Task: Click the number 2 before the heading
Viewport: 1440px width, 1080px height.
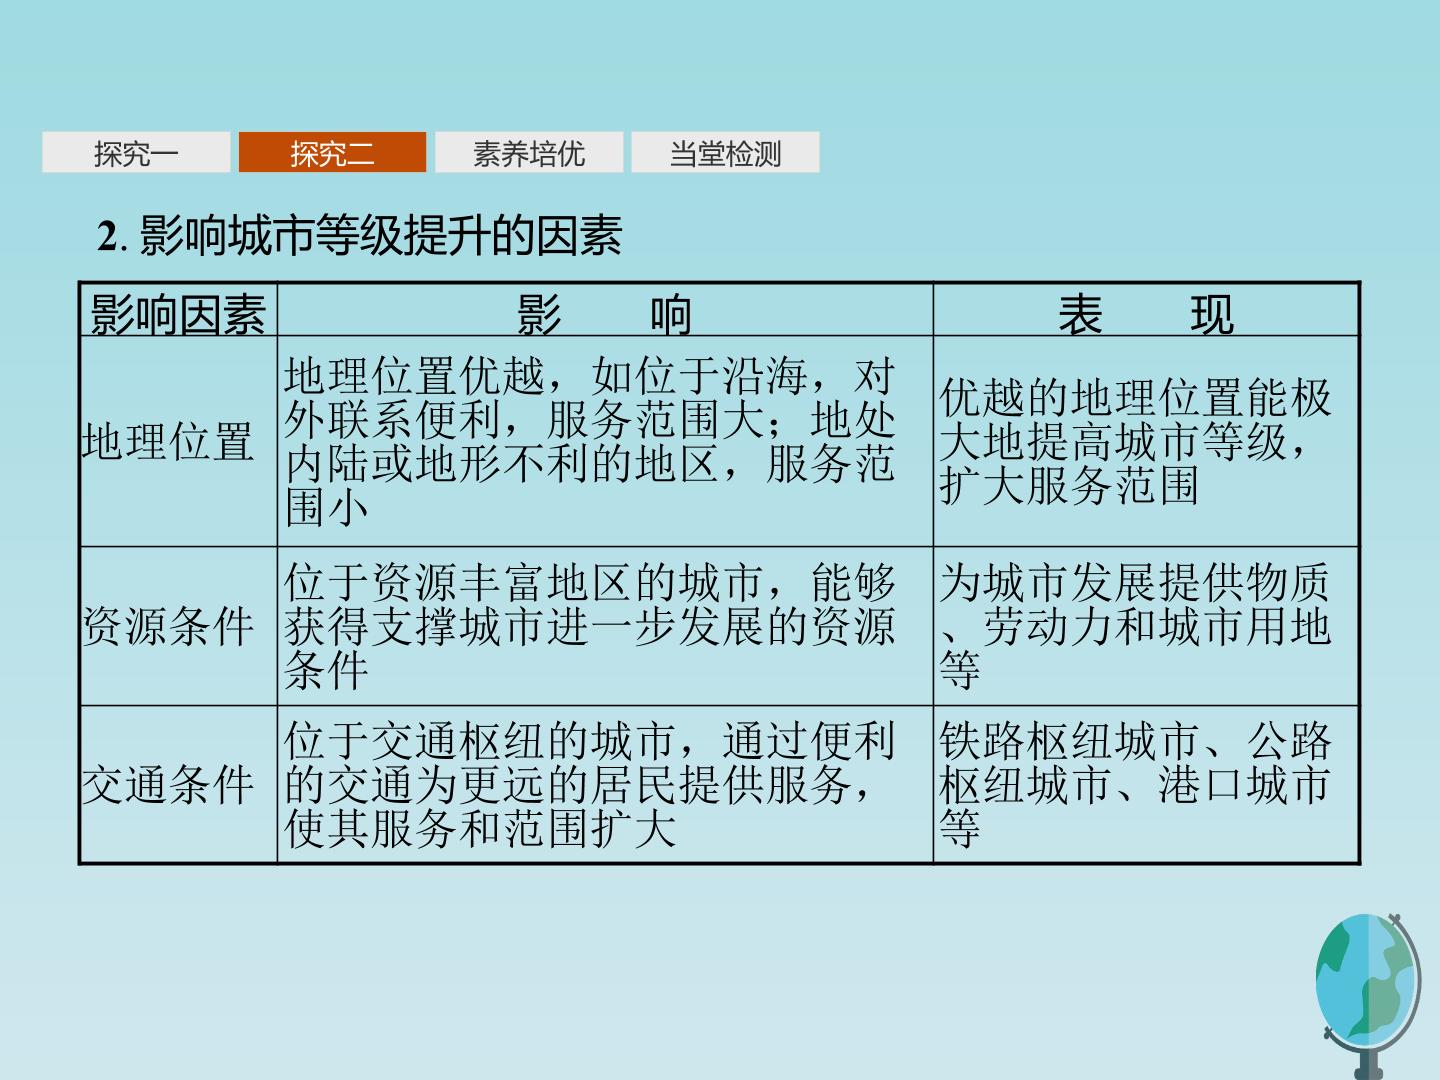Action: [x=107, y=237]
